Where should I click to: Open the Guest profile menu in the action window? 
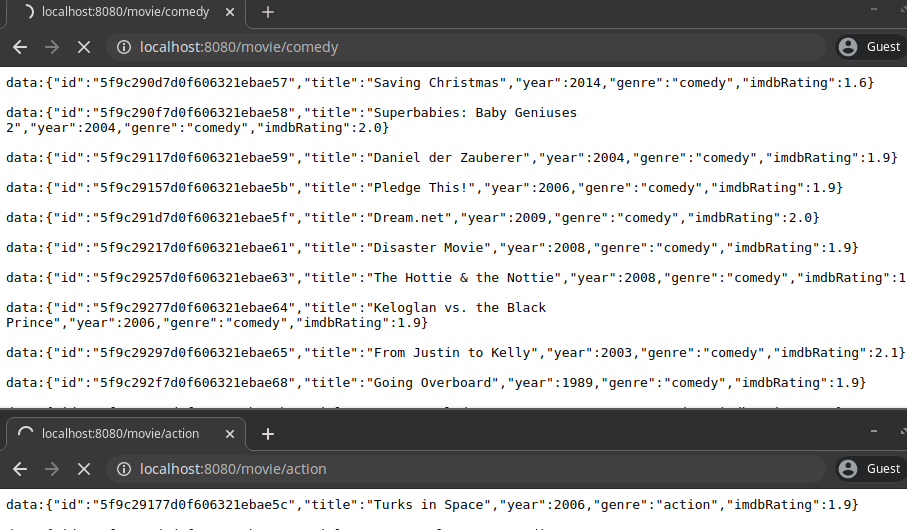pos(870,469)
